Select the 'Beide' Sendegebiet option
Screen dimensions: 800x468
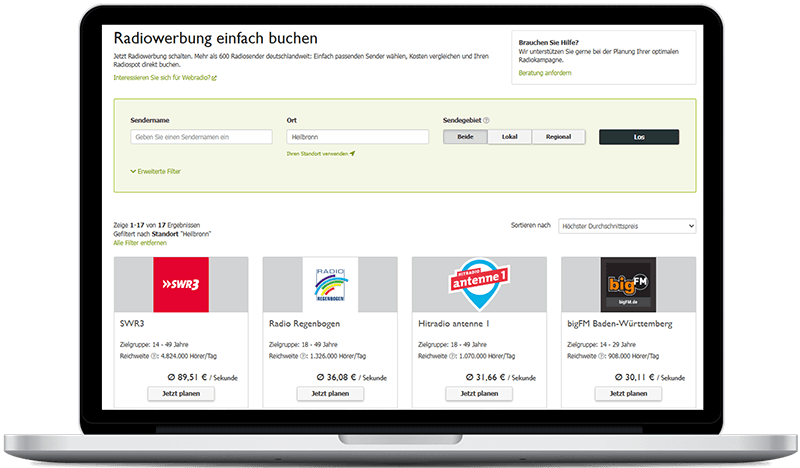465,137
